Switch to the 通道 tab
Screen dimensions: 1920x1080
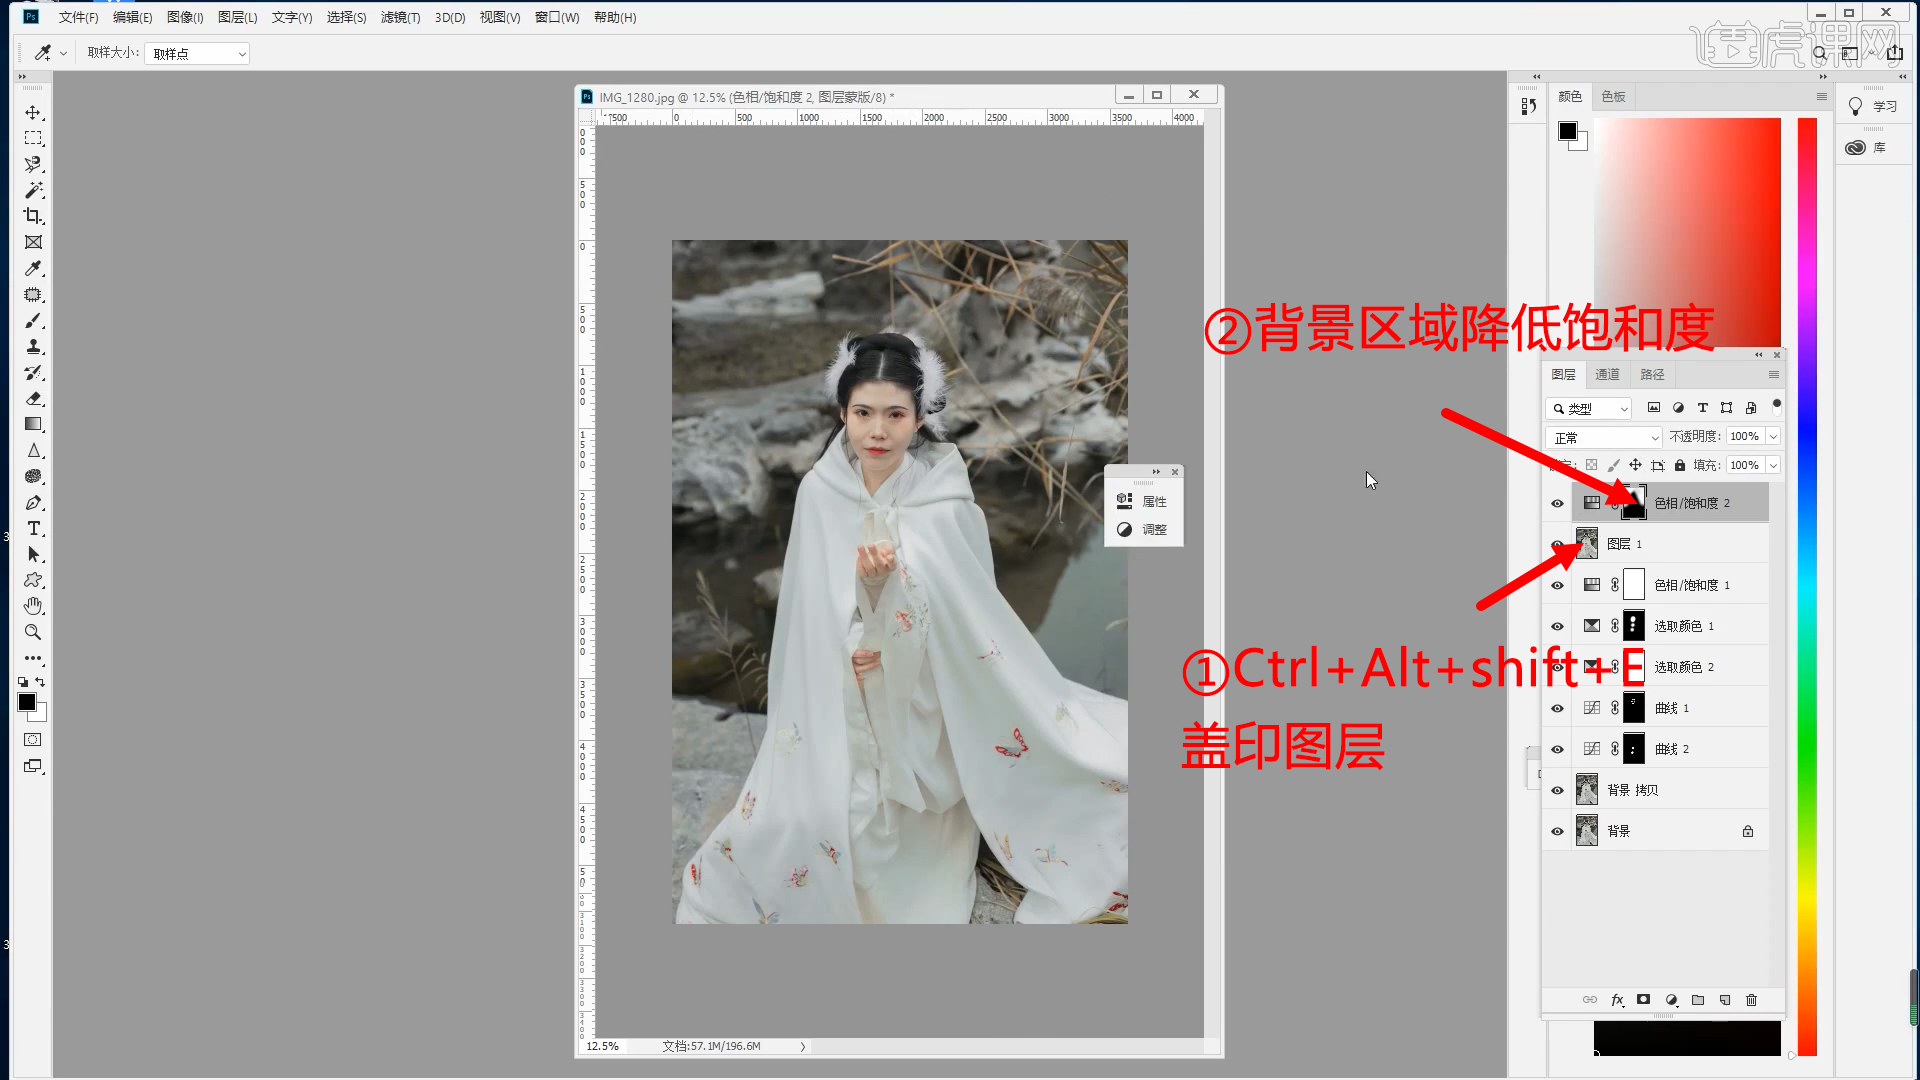click(1607, 374)
